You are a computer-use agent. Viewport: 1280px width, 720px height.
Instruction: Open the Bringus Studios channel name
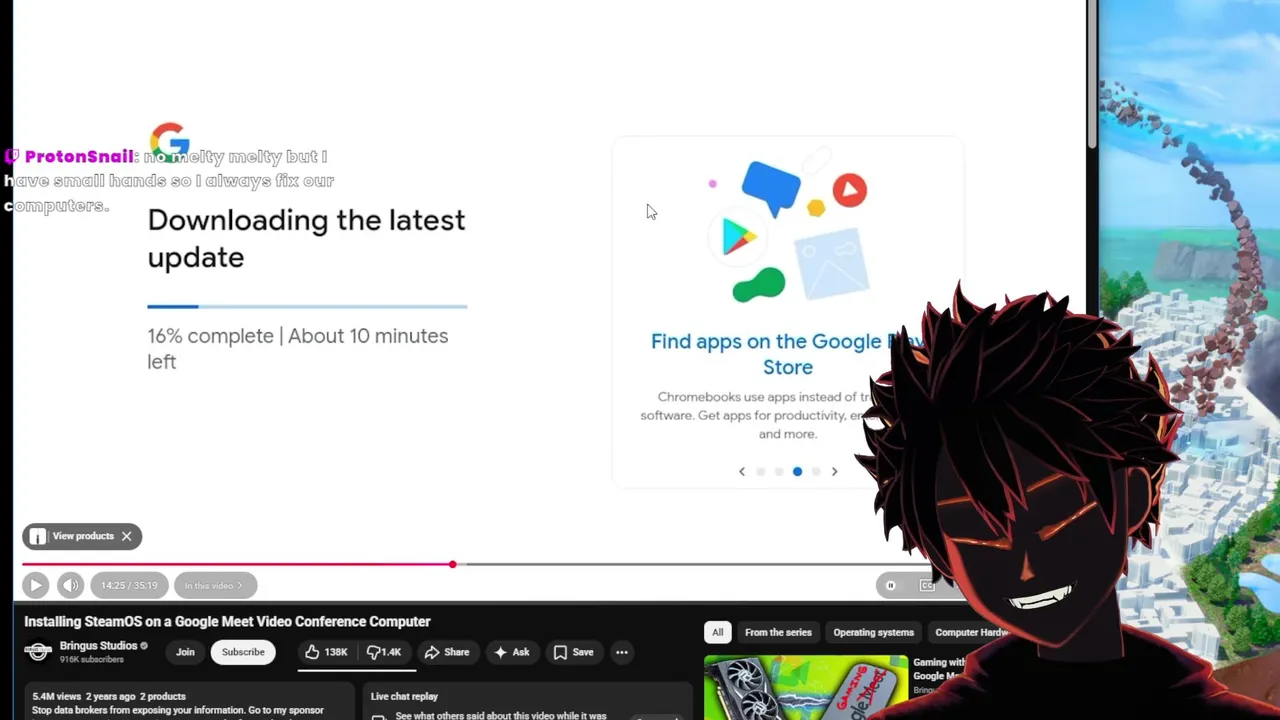[98, 646]
